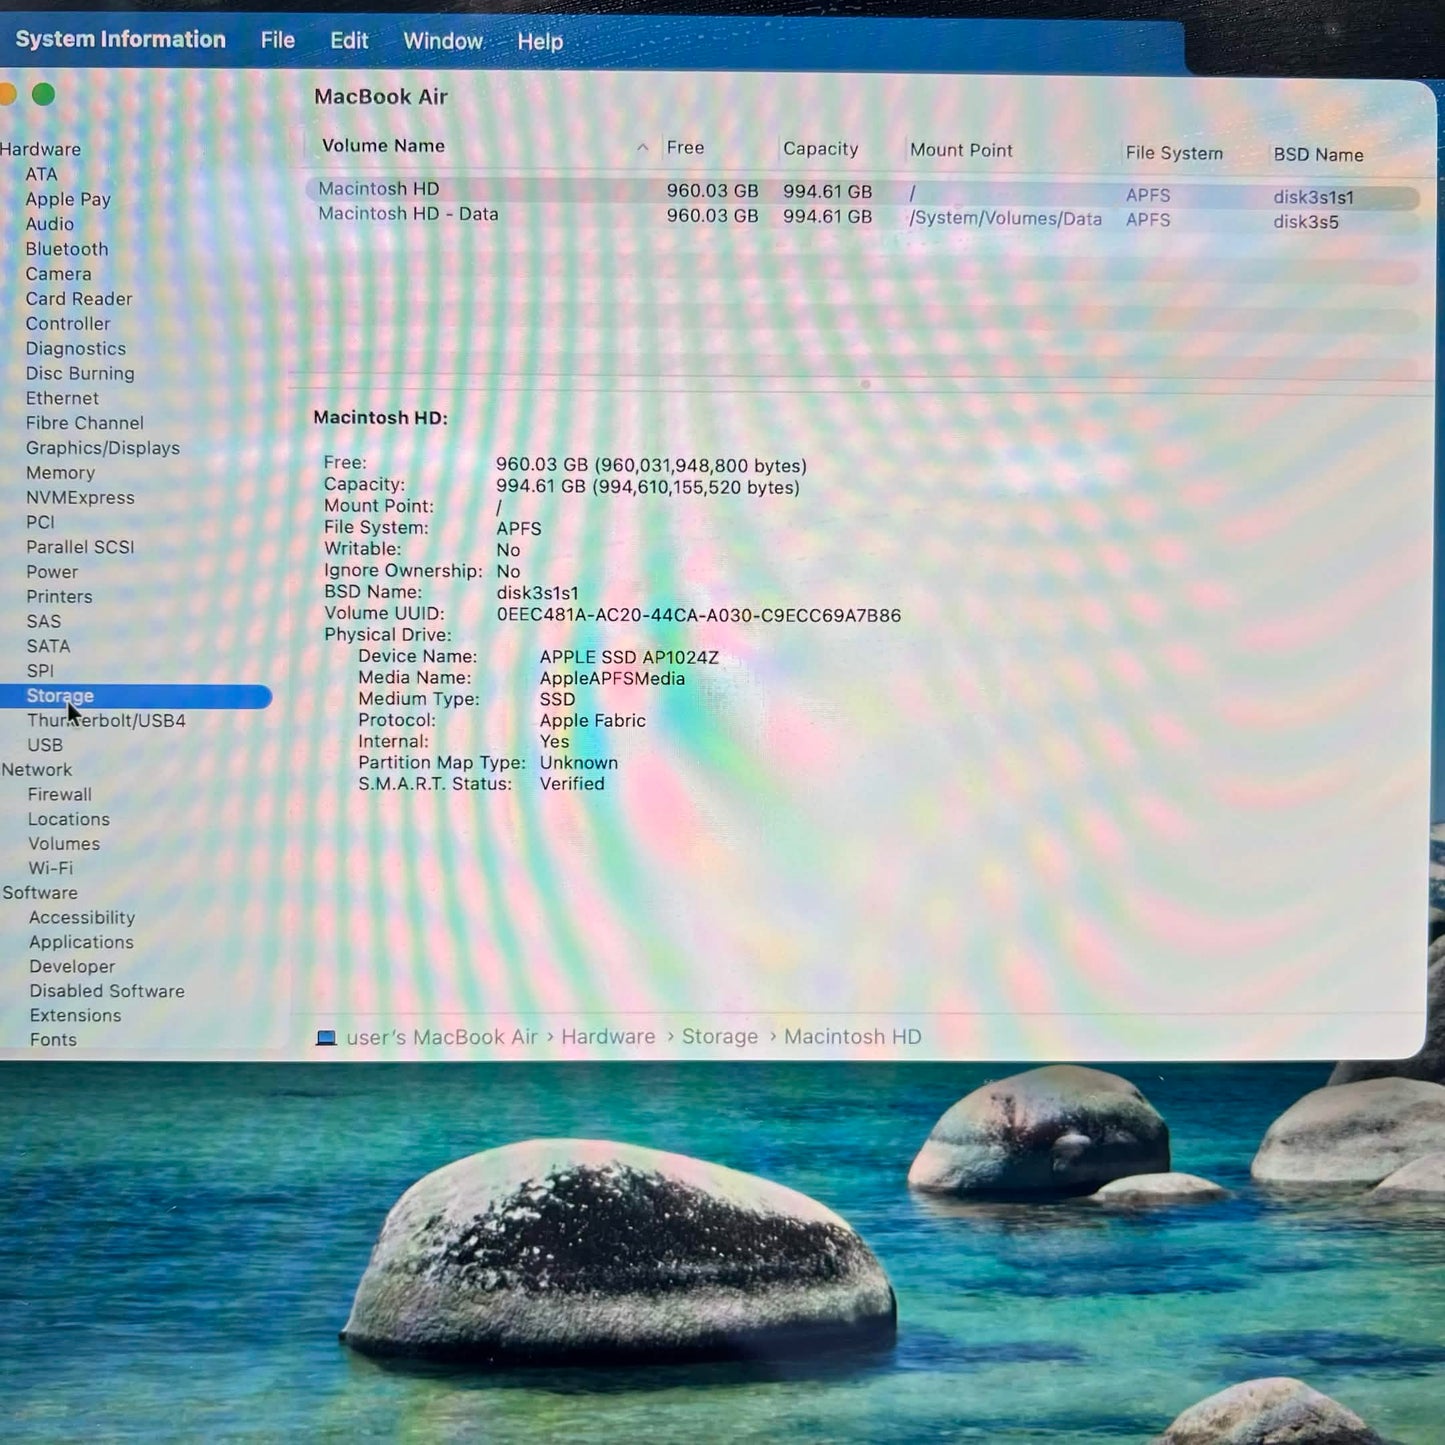The image size is (1445, 1445).
Task: Select Fonts in the sidebar
Action: pos(53,1040)
